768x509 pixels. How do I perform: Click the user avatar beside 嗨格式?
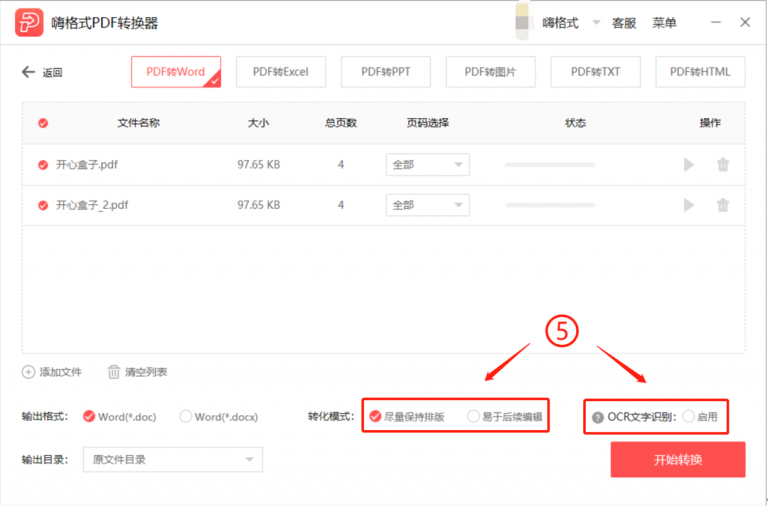[522, 22]
